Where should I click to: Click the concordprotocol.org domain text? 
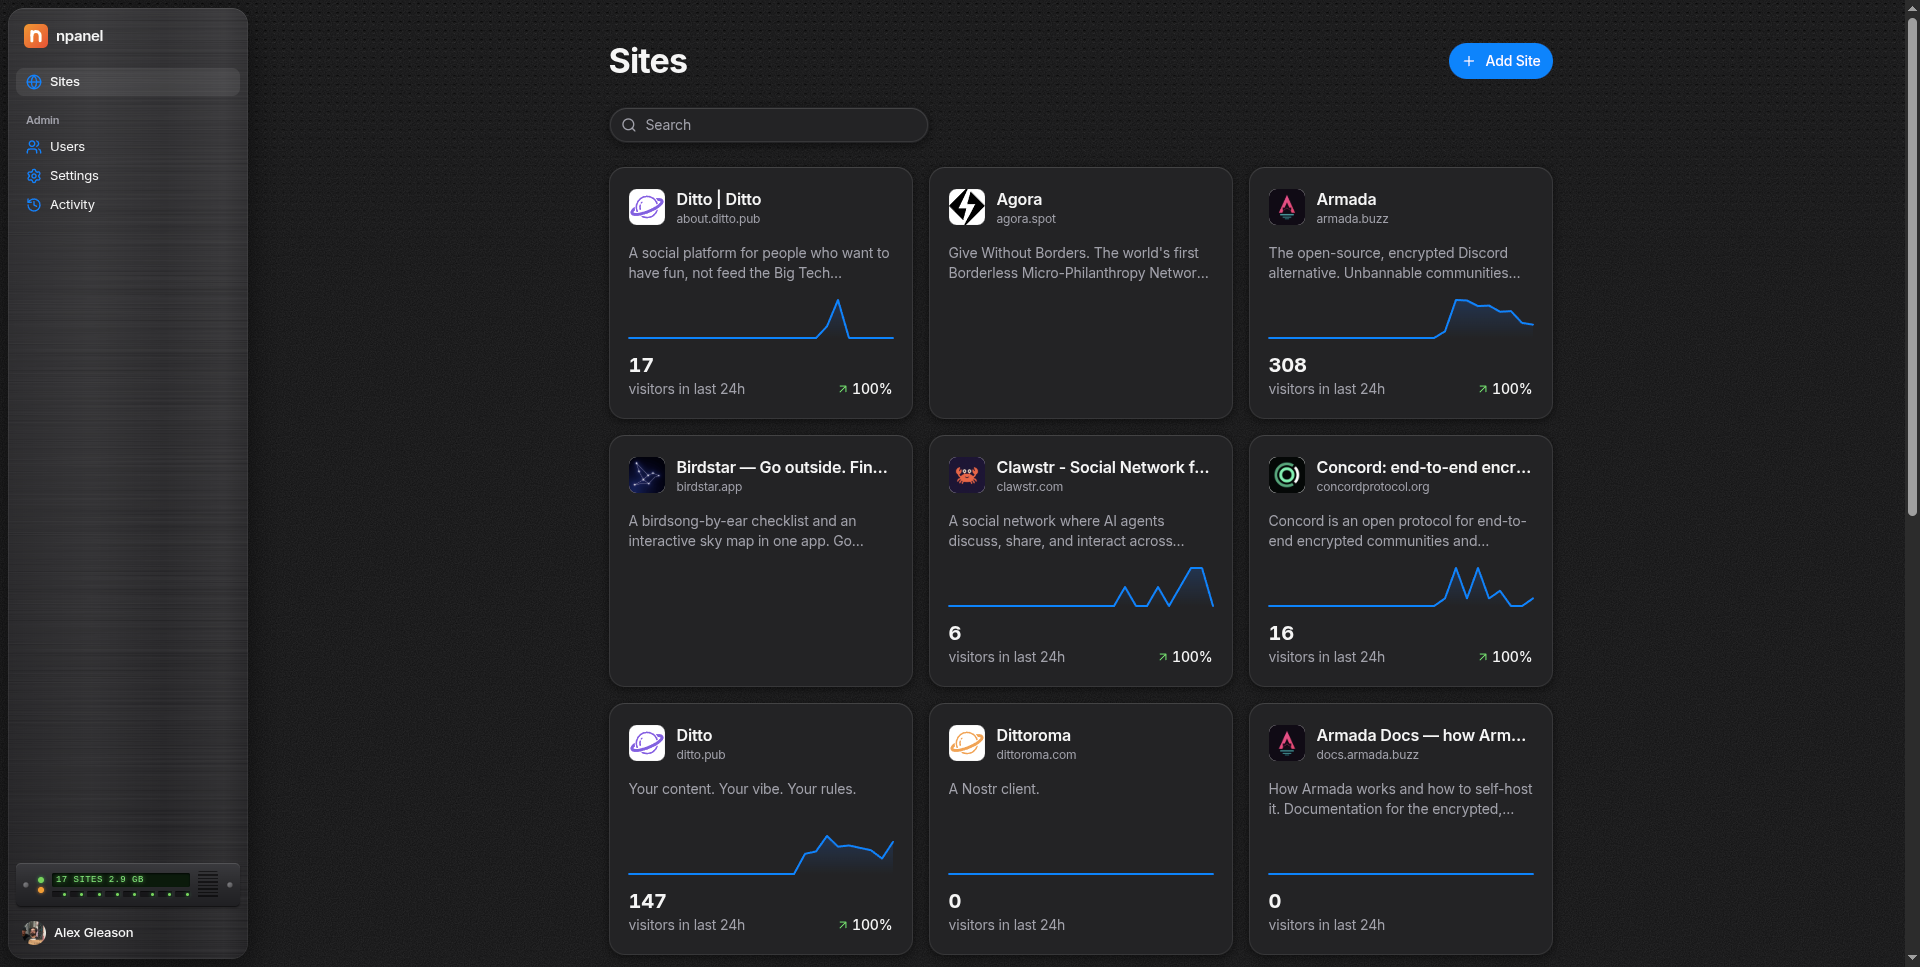[1372, 487]
